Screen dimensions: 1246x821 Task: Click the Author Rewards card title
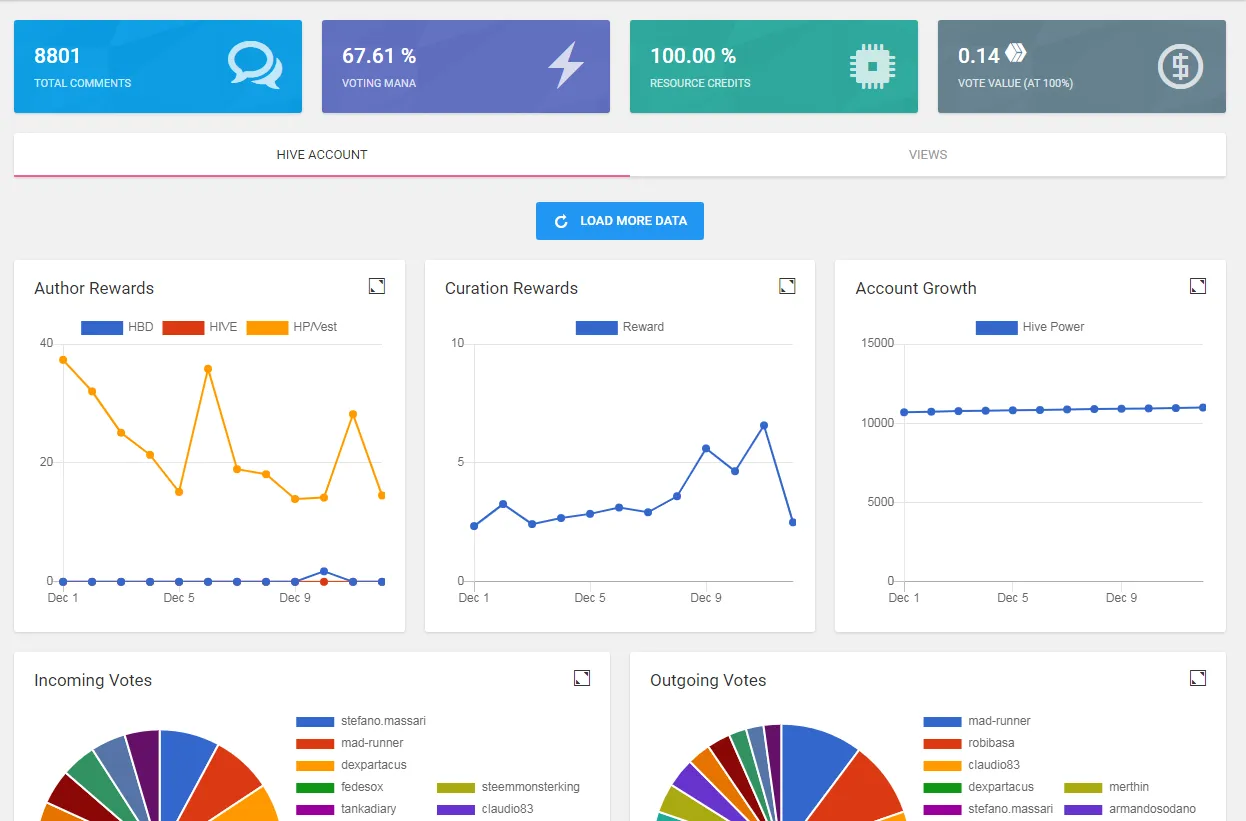pyautogui.click(x=94, y=288)
